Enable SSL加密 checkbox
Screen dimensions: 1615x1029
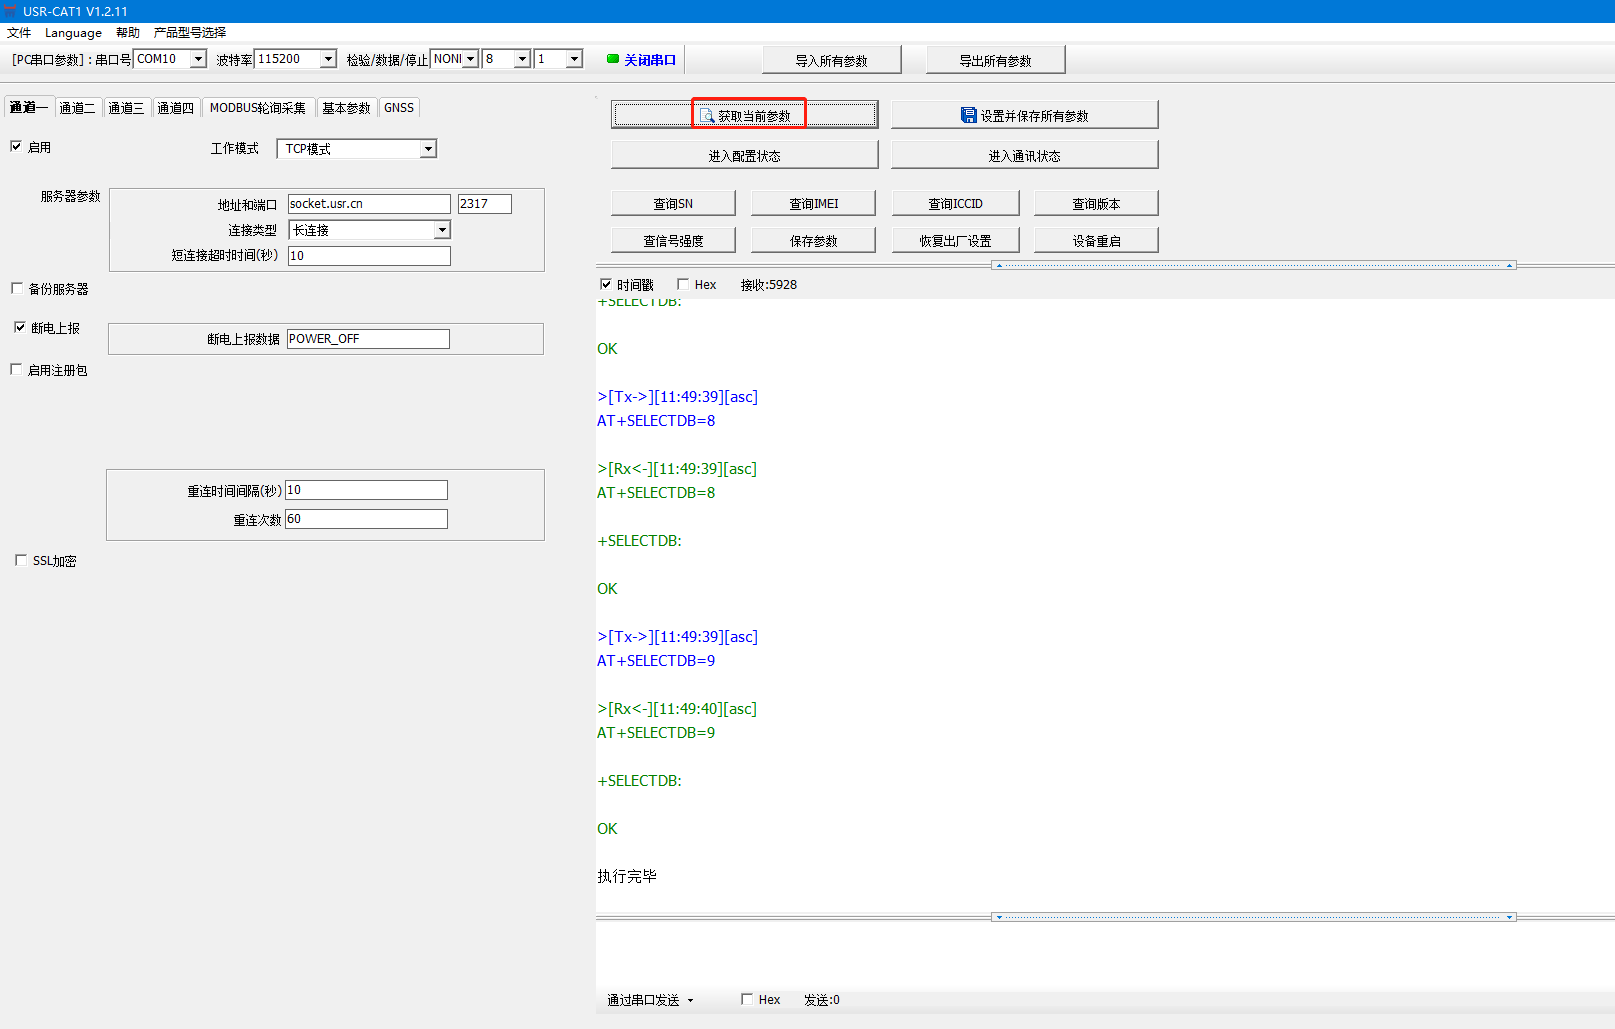pyautogui.click(x=21, y=560)
